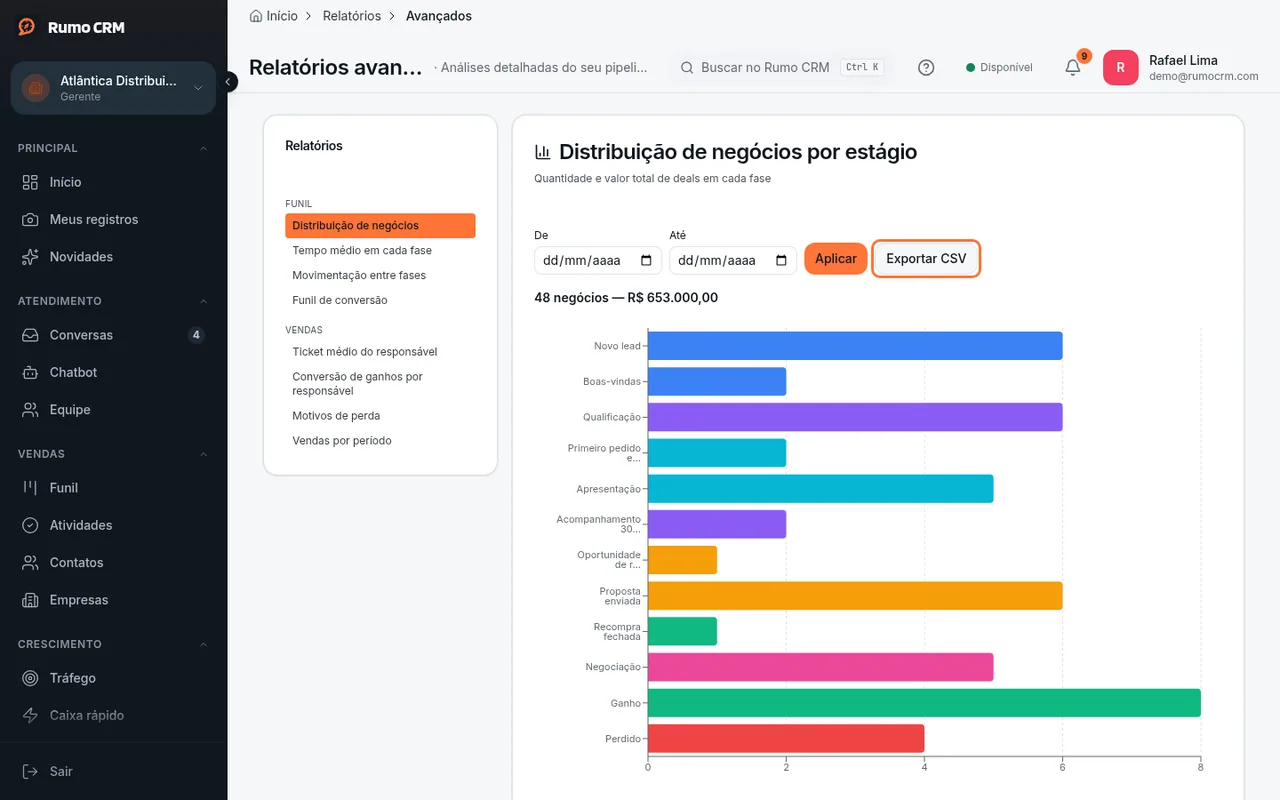Select the Vendas por período report
Image resolution: width=1280 pixels, height=800 pixels.
[x=380, y=441]
